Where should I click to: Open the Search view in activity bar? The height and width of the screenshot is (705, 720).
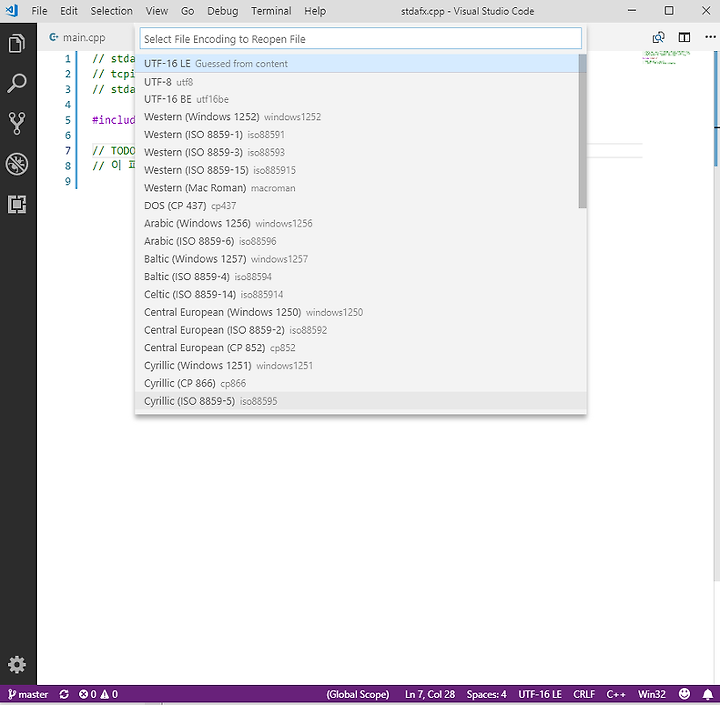(17, 84)
